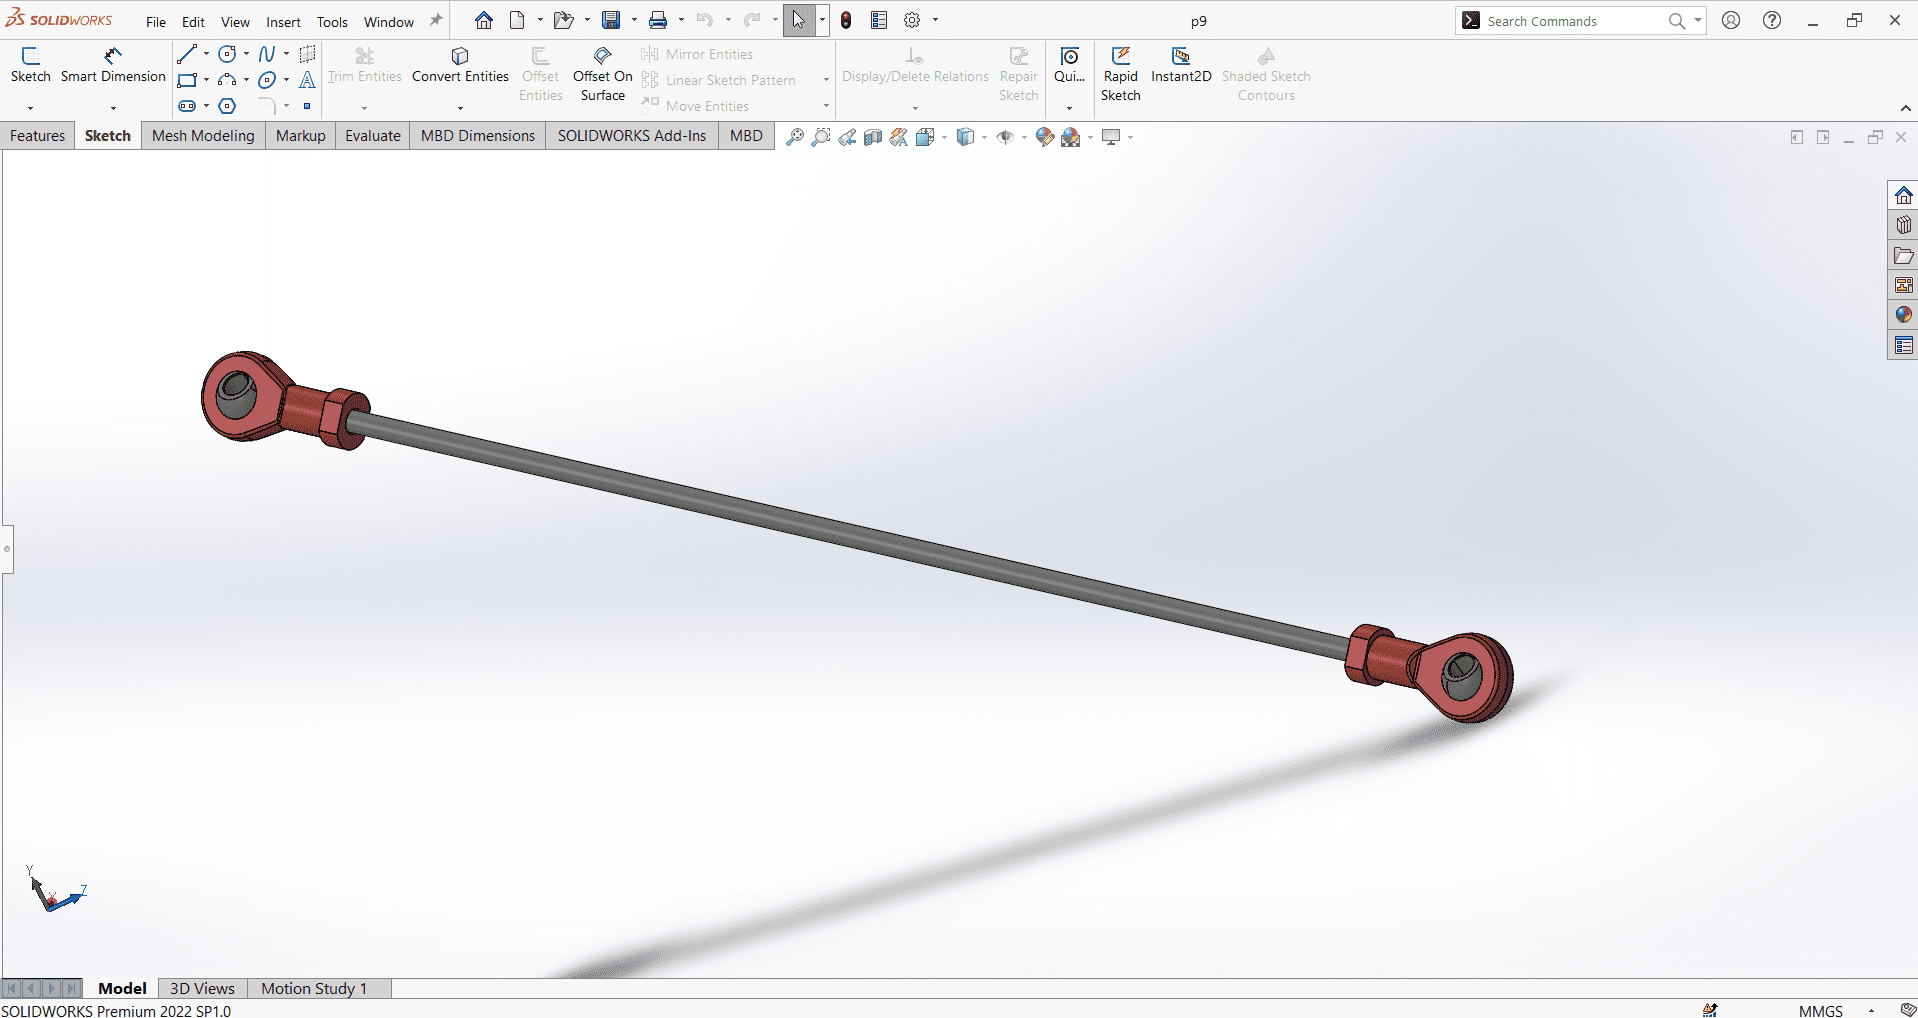Viewport: 1918px width, 1018px height.
Task: Select the sketch Text tool
Action: [307, 80]
